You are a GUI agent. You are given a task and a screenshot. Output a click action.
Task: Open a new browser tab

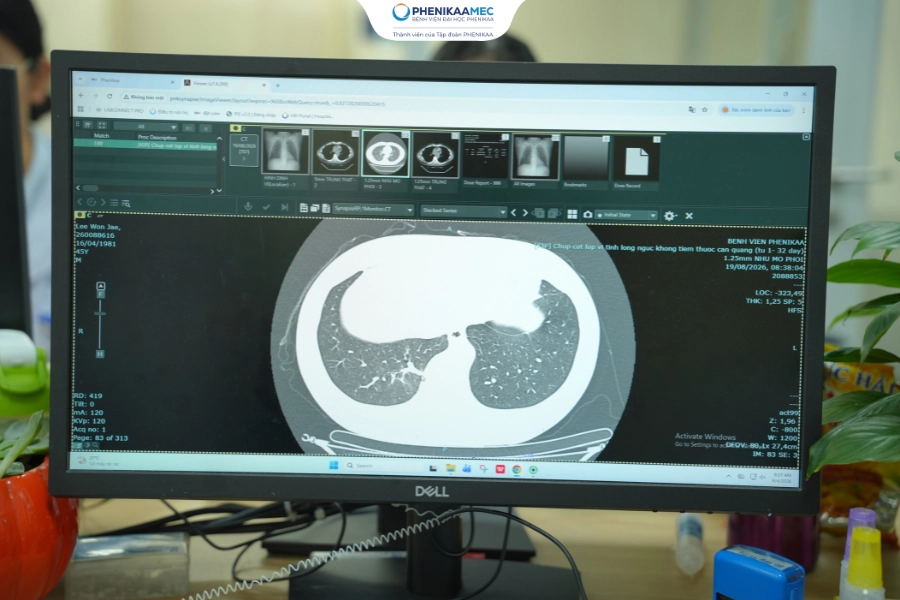[278, 86]
